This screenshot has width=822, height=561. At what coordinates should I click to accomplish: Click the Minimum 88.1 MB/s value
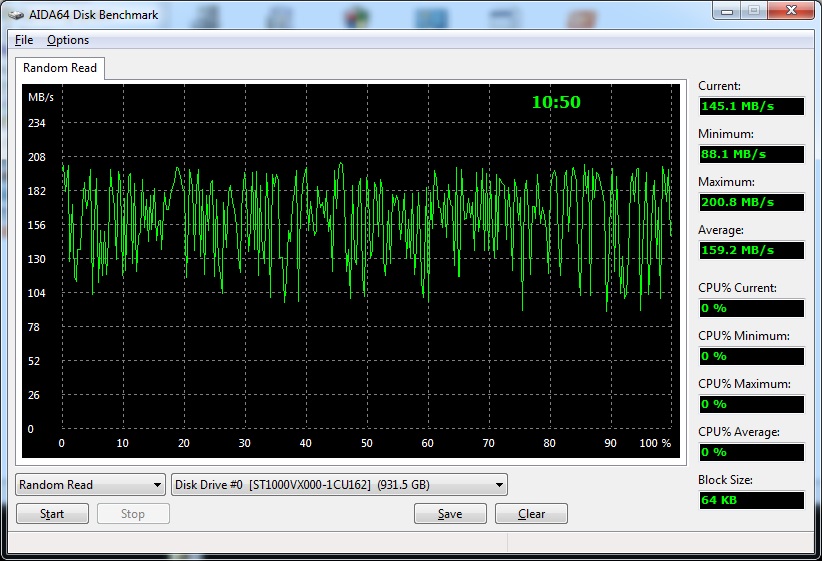pos(751,154)
